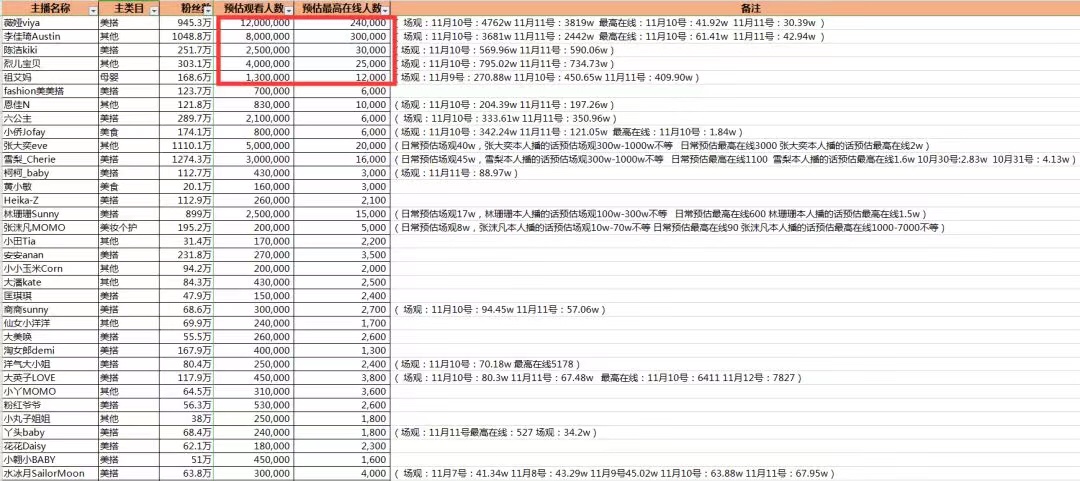Select the 李佳琦Austin name cell
1080x481 pixels.
click(50, 37)
